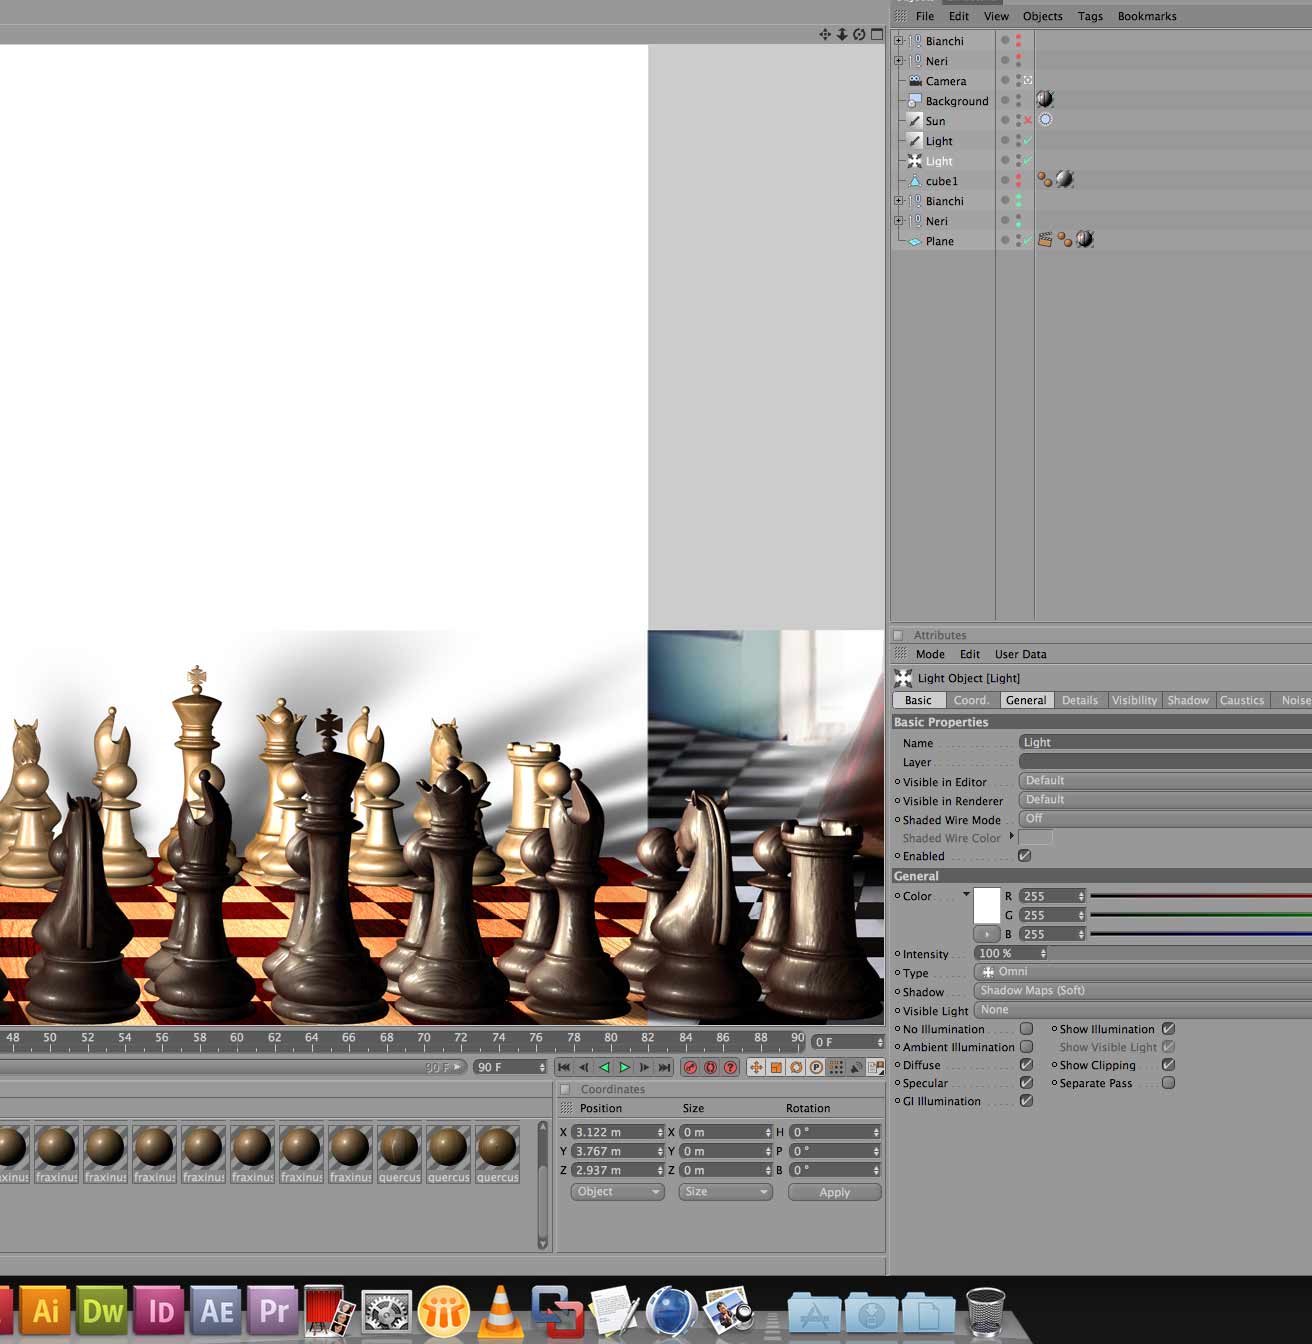Go to the start of the animation

[564, 1068]
